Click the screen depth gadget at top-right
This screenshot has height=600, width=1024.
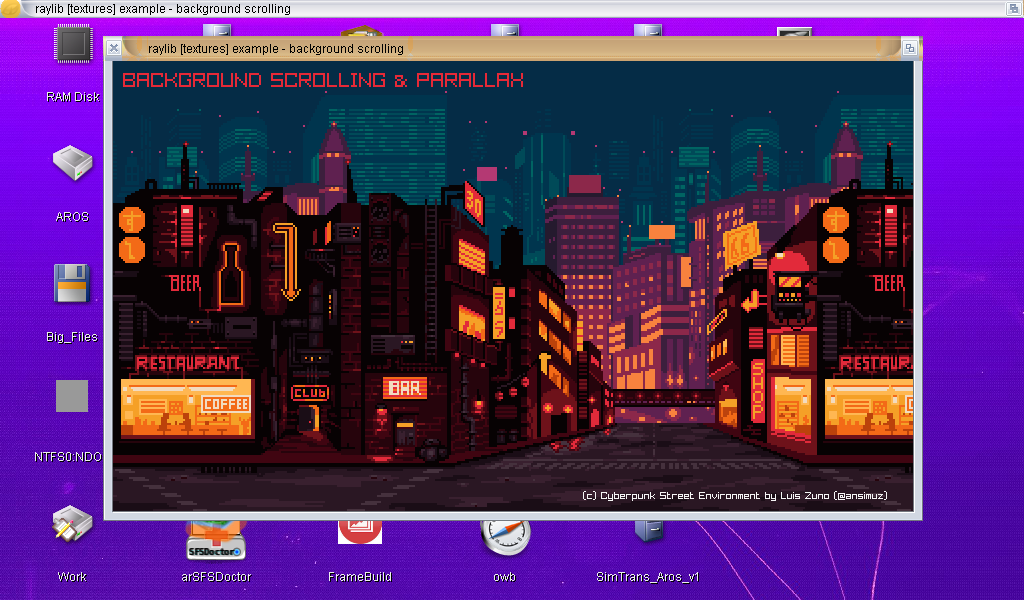[1013, 9]
